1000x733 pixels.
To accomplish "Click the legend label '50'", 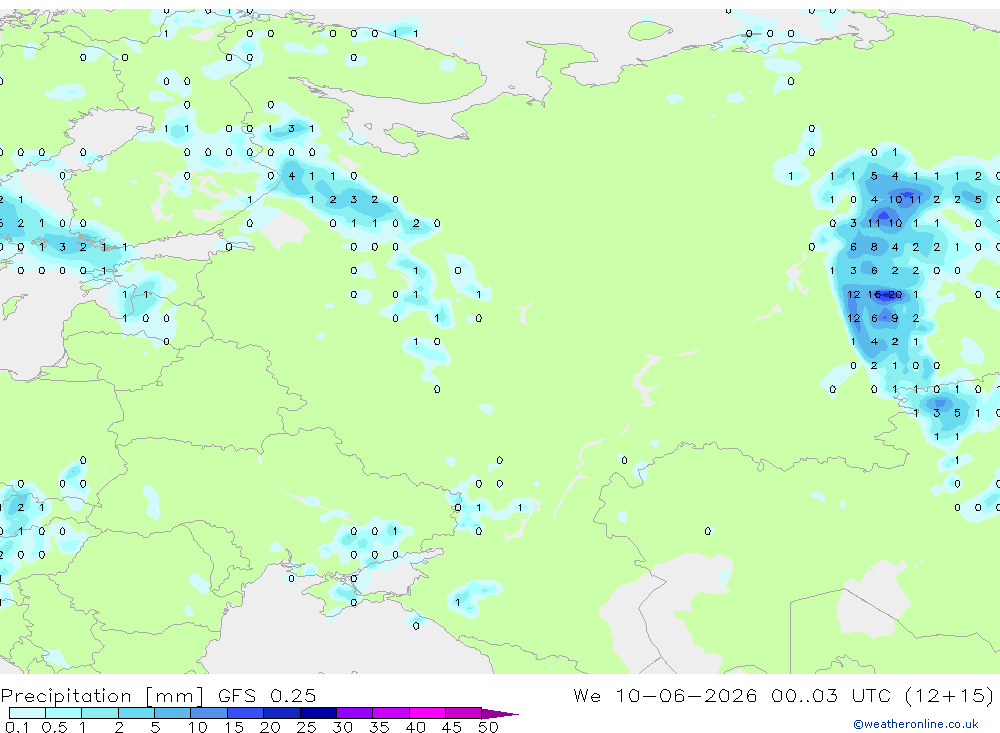I will click(x=488, y=727).
